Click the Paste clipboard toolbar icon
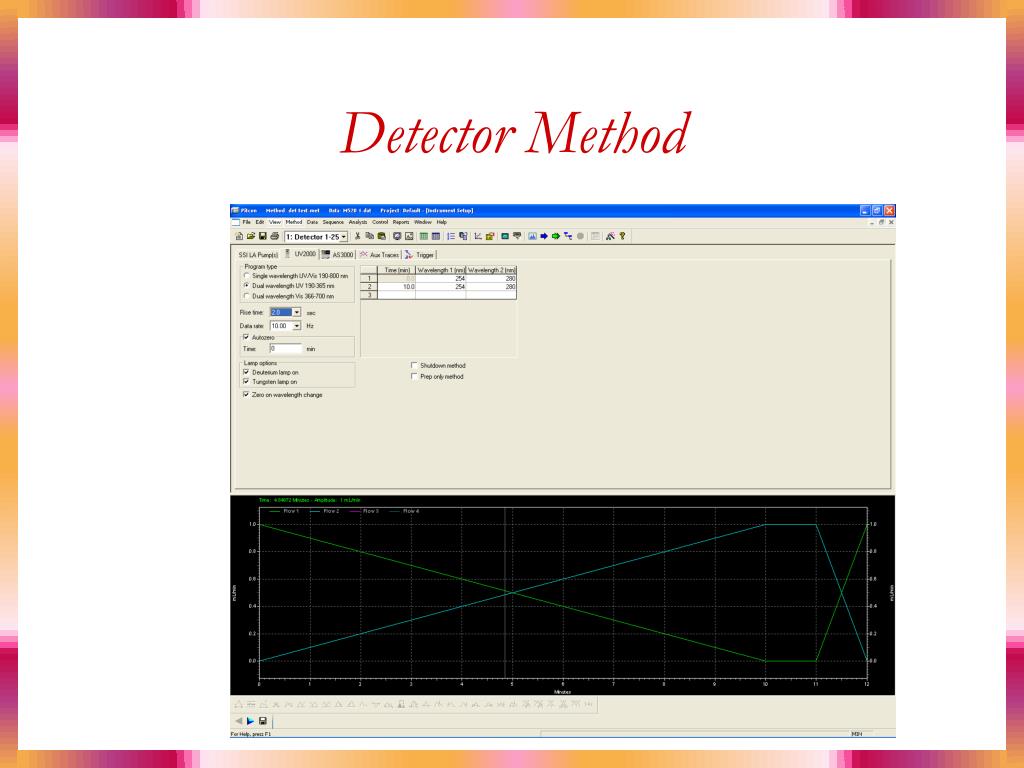1024x768 pixels. coord(381,236)
